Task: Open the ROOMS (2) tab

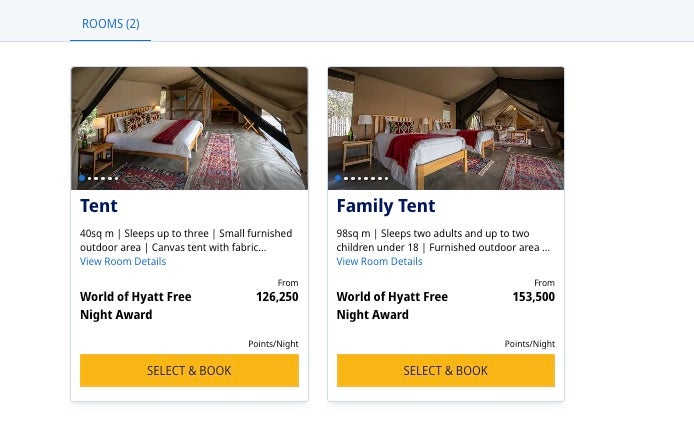Action: 110,23
